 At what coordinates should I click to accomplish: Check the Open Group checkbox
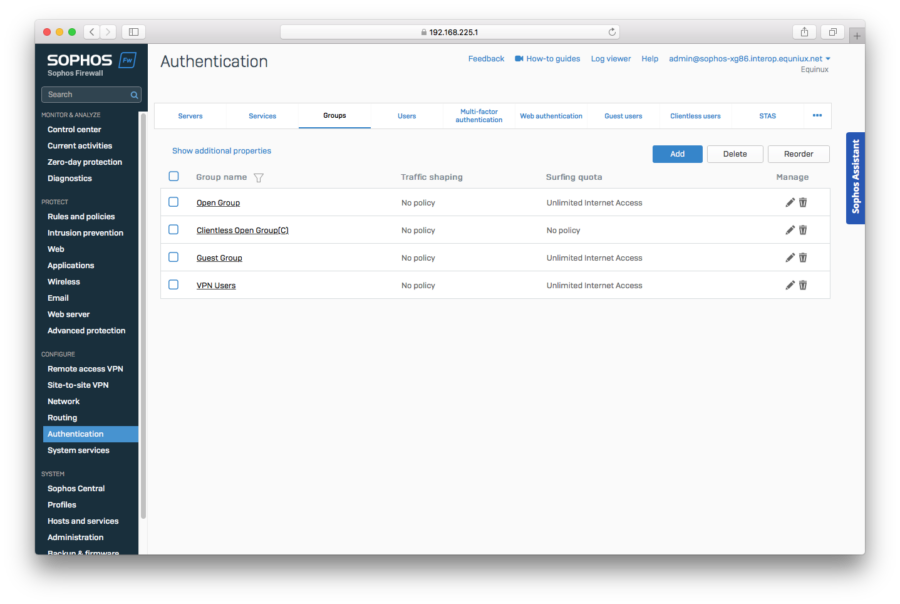[174, 202]
